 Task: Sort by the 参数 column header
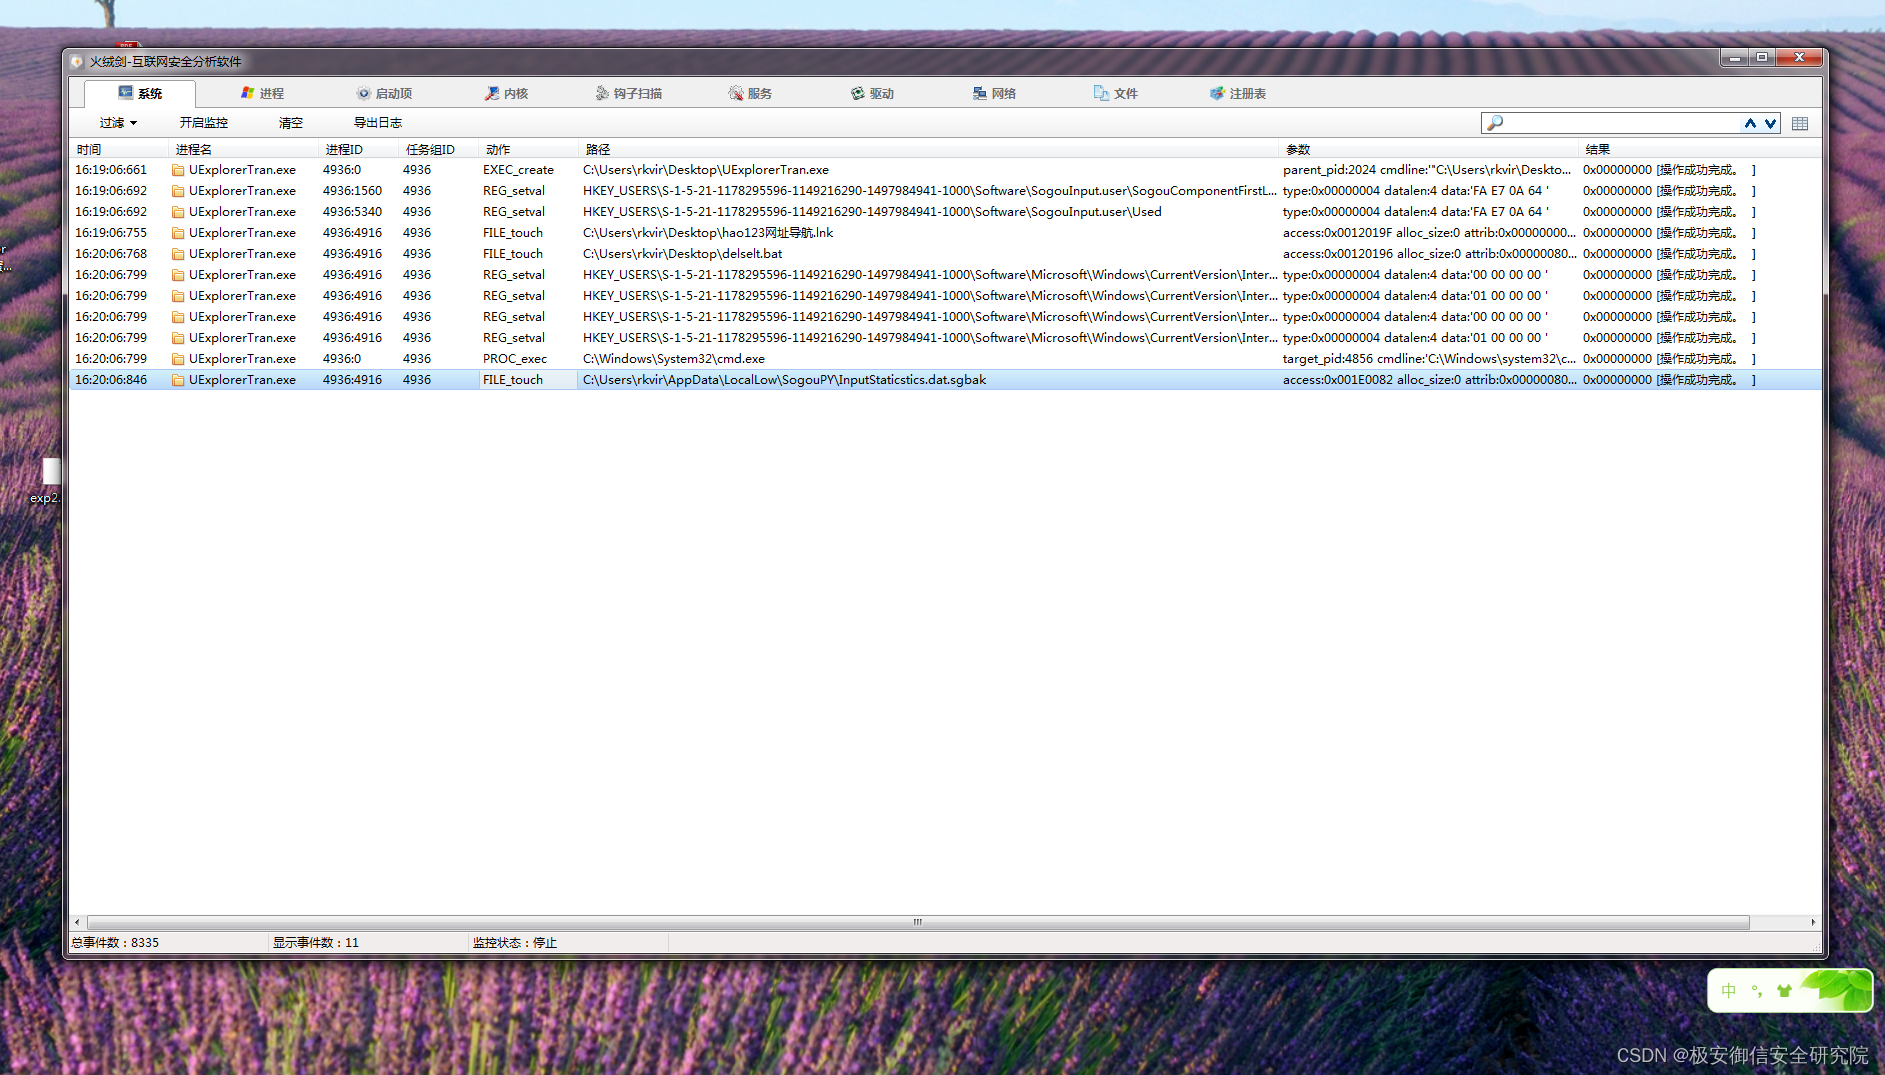[x=1429, y=149]
